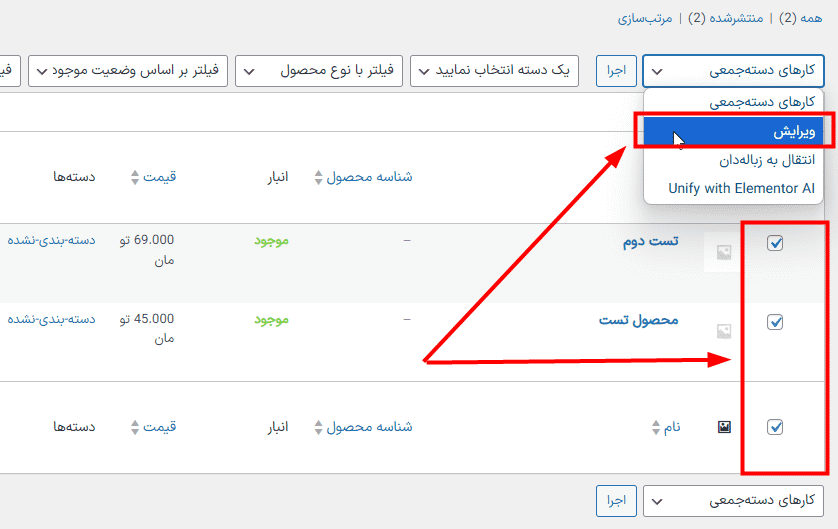This screenshot has width=838, height=529.
Task: Choose Unify with Elementor AI option
Action: [x=733, y=189]
